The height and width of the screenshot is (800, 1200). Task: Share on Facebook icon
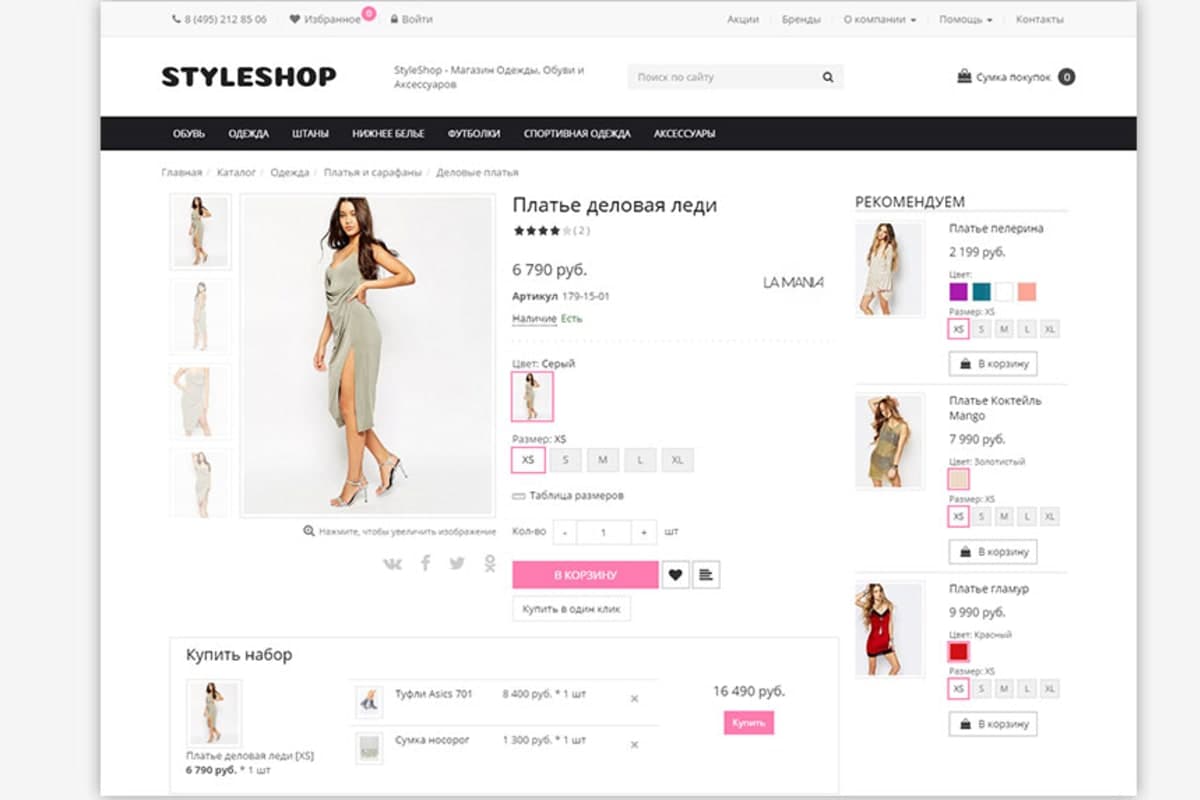425,563
